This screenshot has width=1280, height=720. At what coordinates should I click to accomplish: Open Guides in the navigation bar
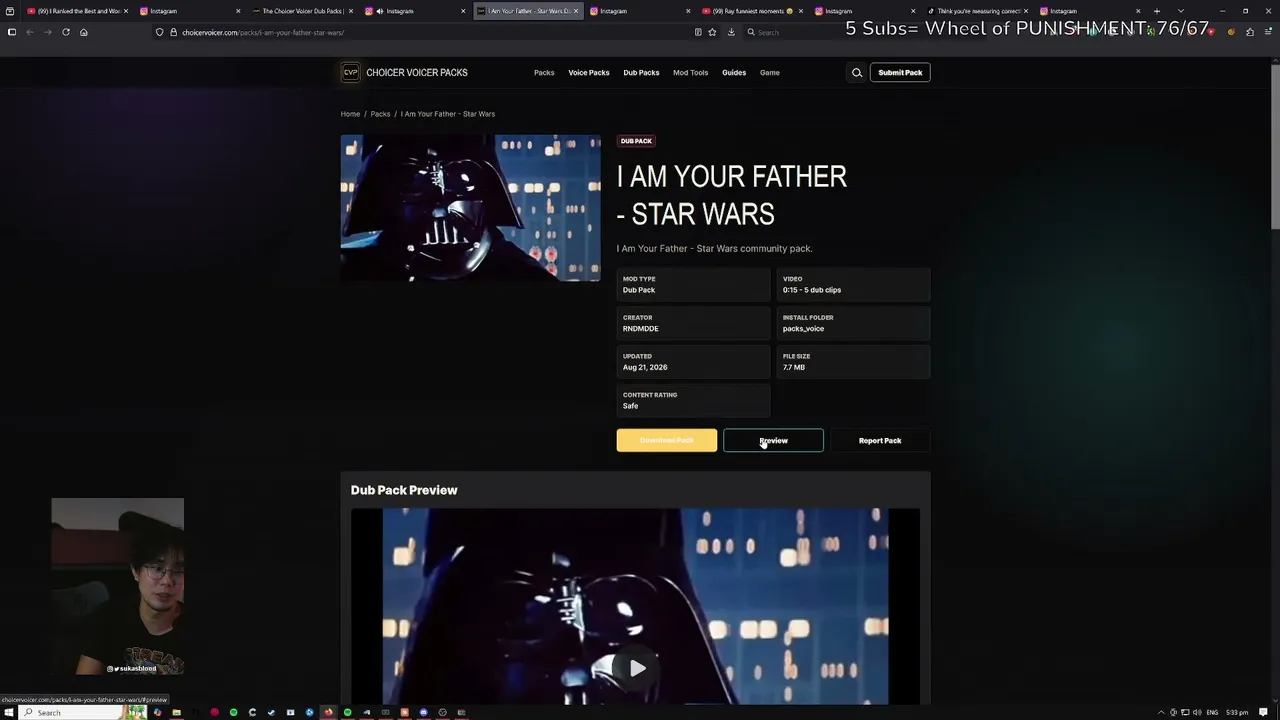click(734, 72)
